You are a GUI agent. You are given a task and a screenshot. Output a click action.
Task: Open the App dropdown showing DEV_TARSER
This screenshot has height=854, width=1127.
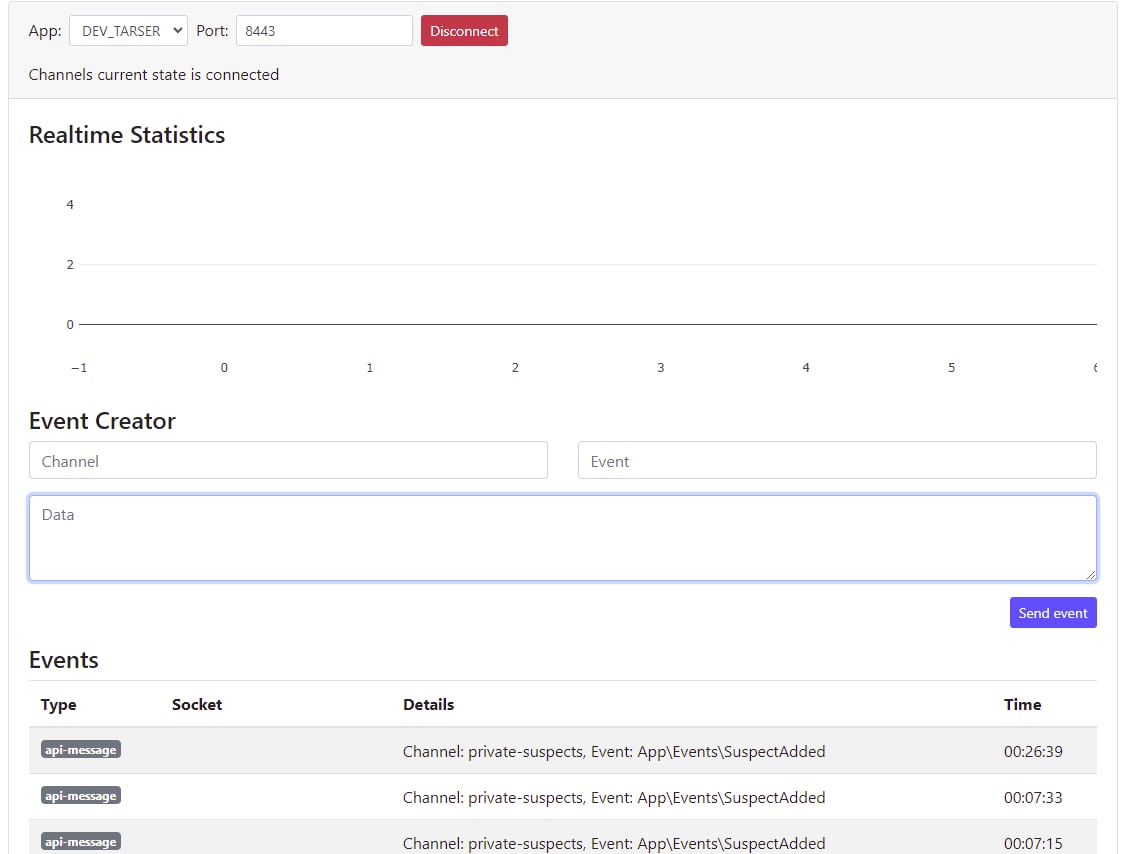(128, 31)
